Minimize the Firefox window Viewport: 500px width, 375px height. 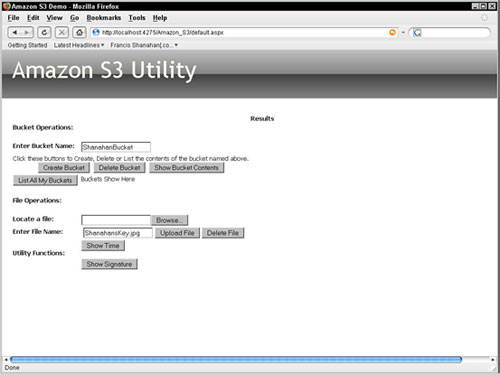pyautogui.click(x=476, y=6)
